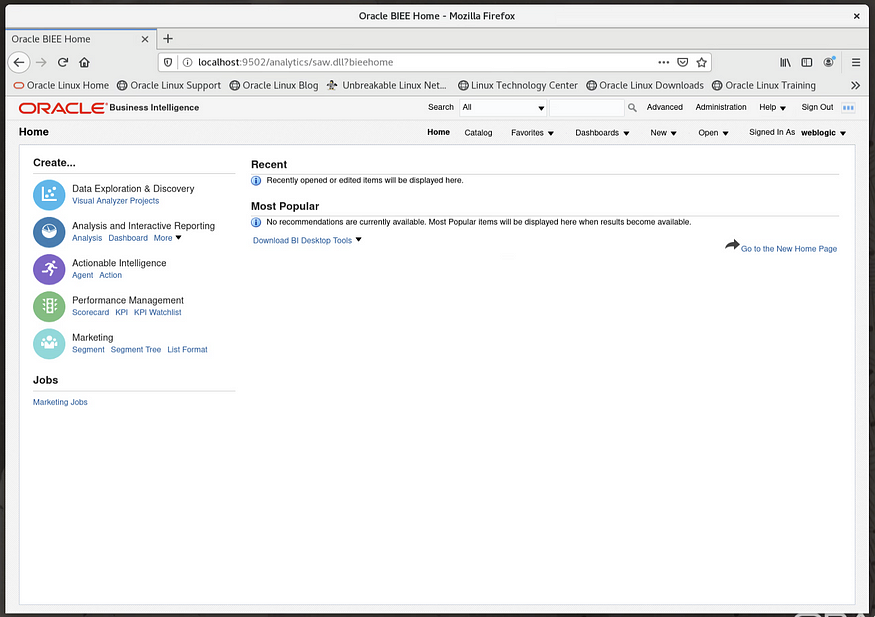The height and width of the screenshot is (617, 875).
Task: Create a new Scorecard
Action: [x=90, y=312]
